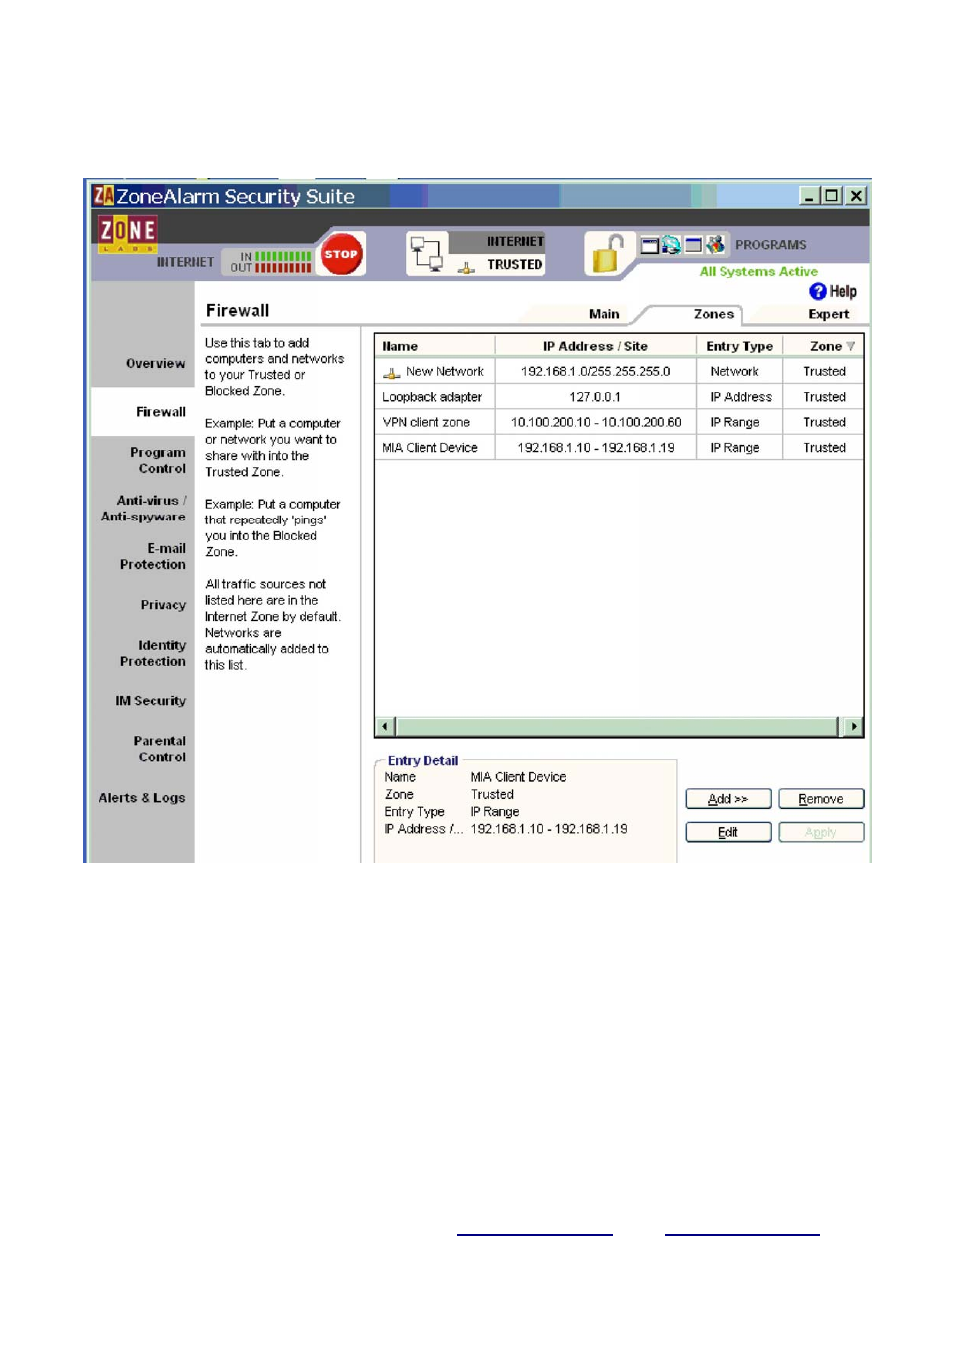
Task: Click the horizontal scrollbar right arrow
Action: pyautogui.click(x=853, y=727)
